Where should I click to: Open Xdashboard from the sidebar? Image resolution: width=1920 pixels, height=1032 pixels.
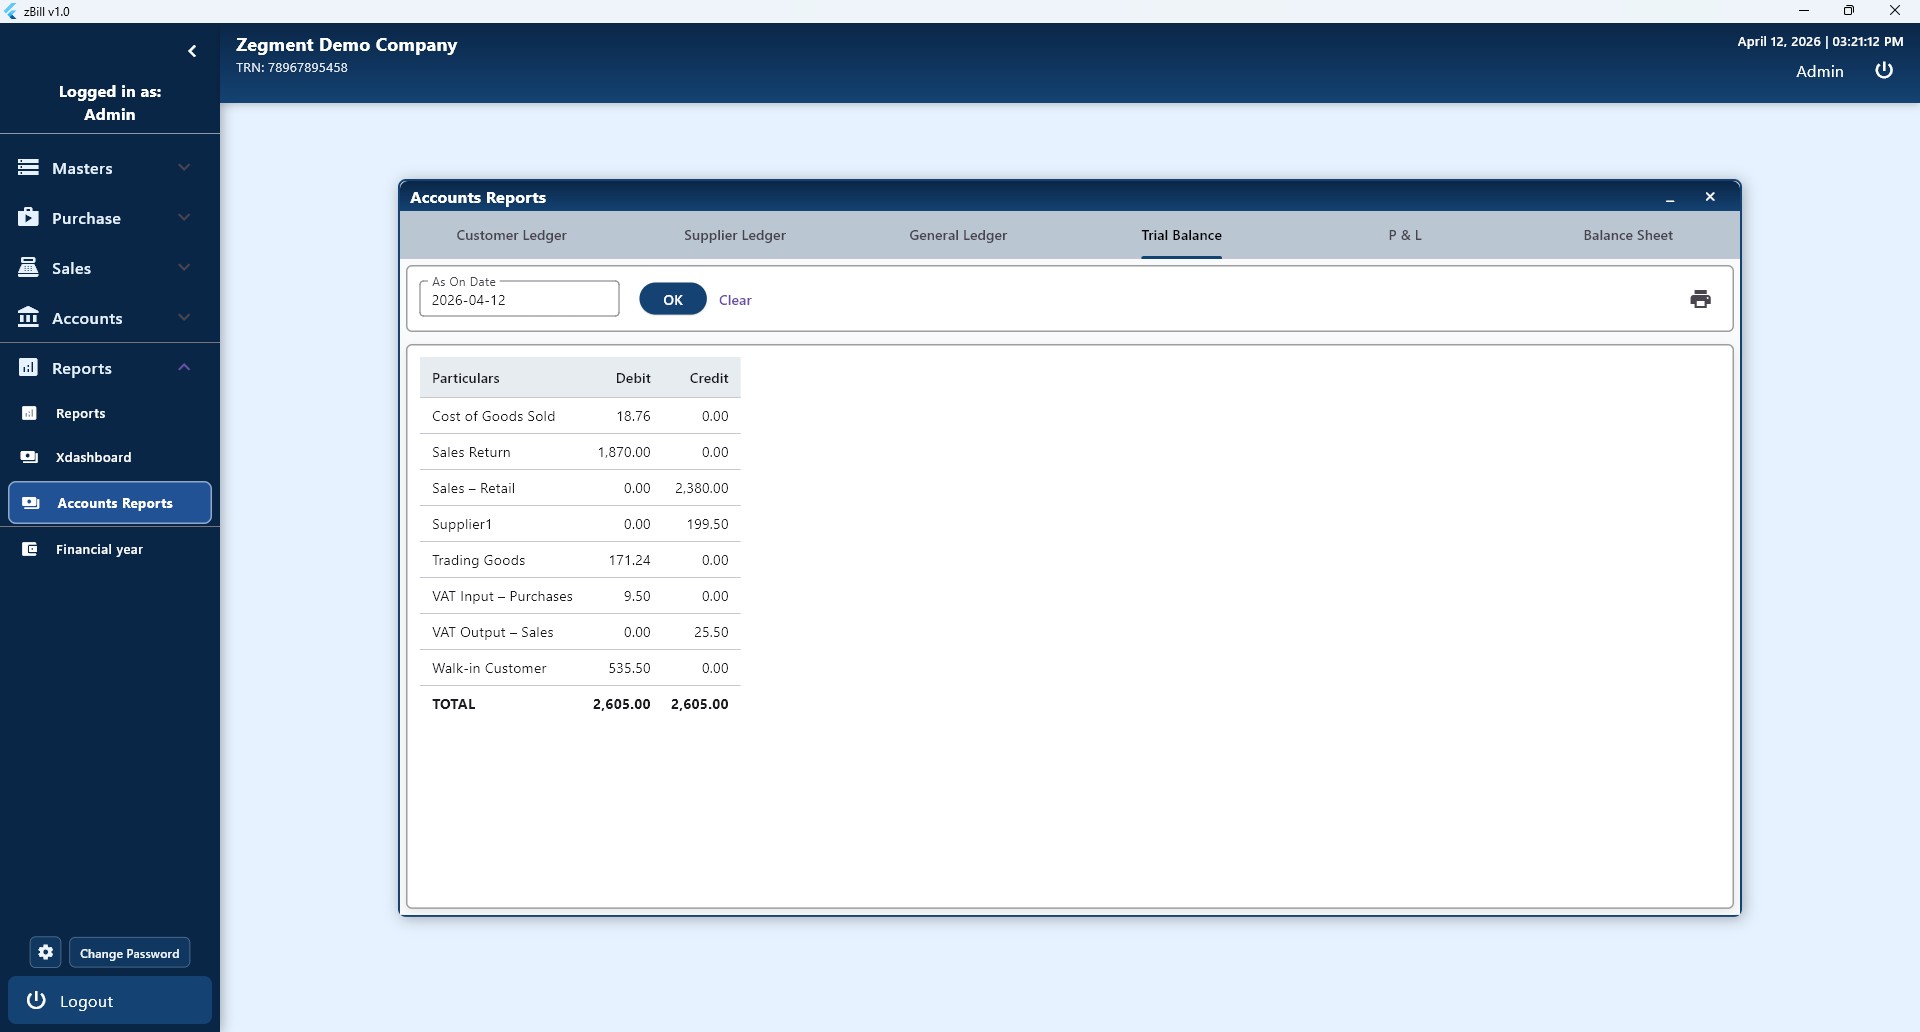93,457
